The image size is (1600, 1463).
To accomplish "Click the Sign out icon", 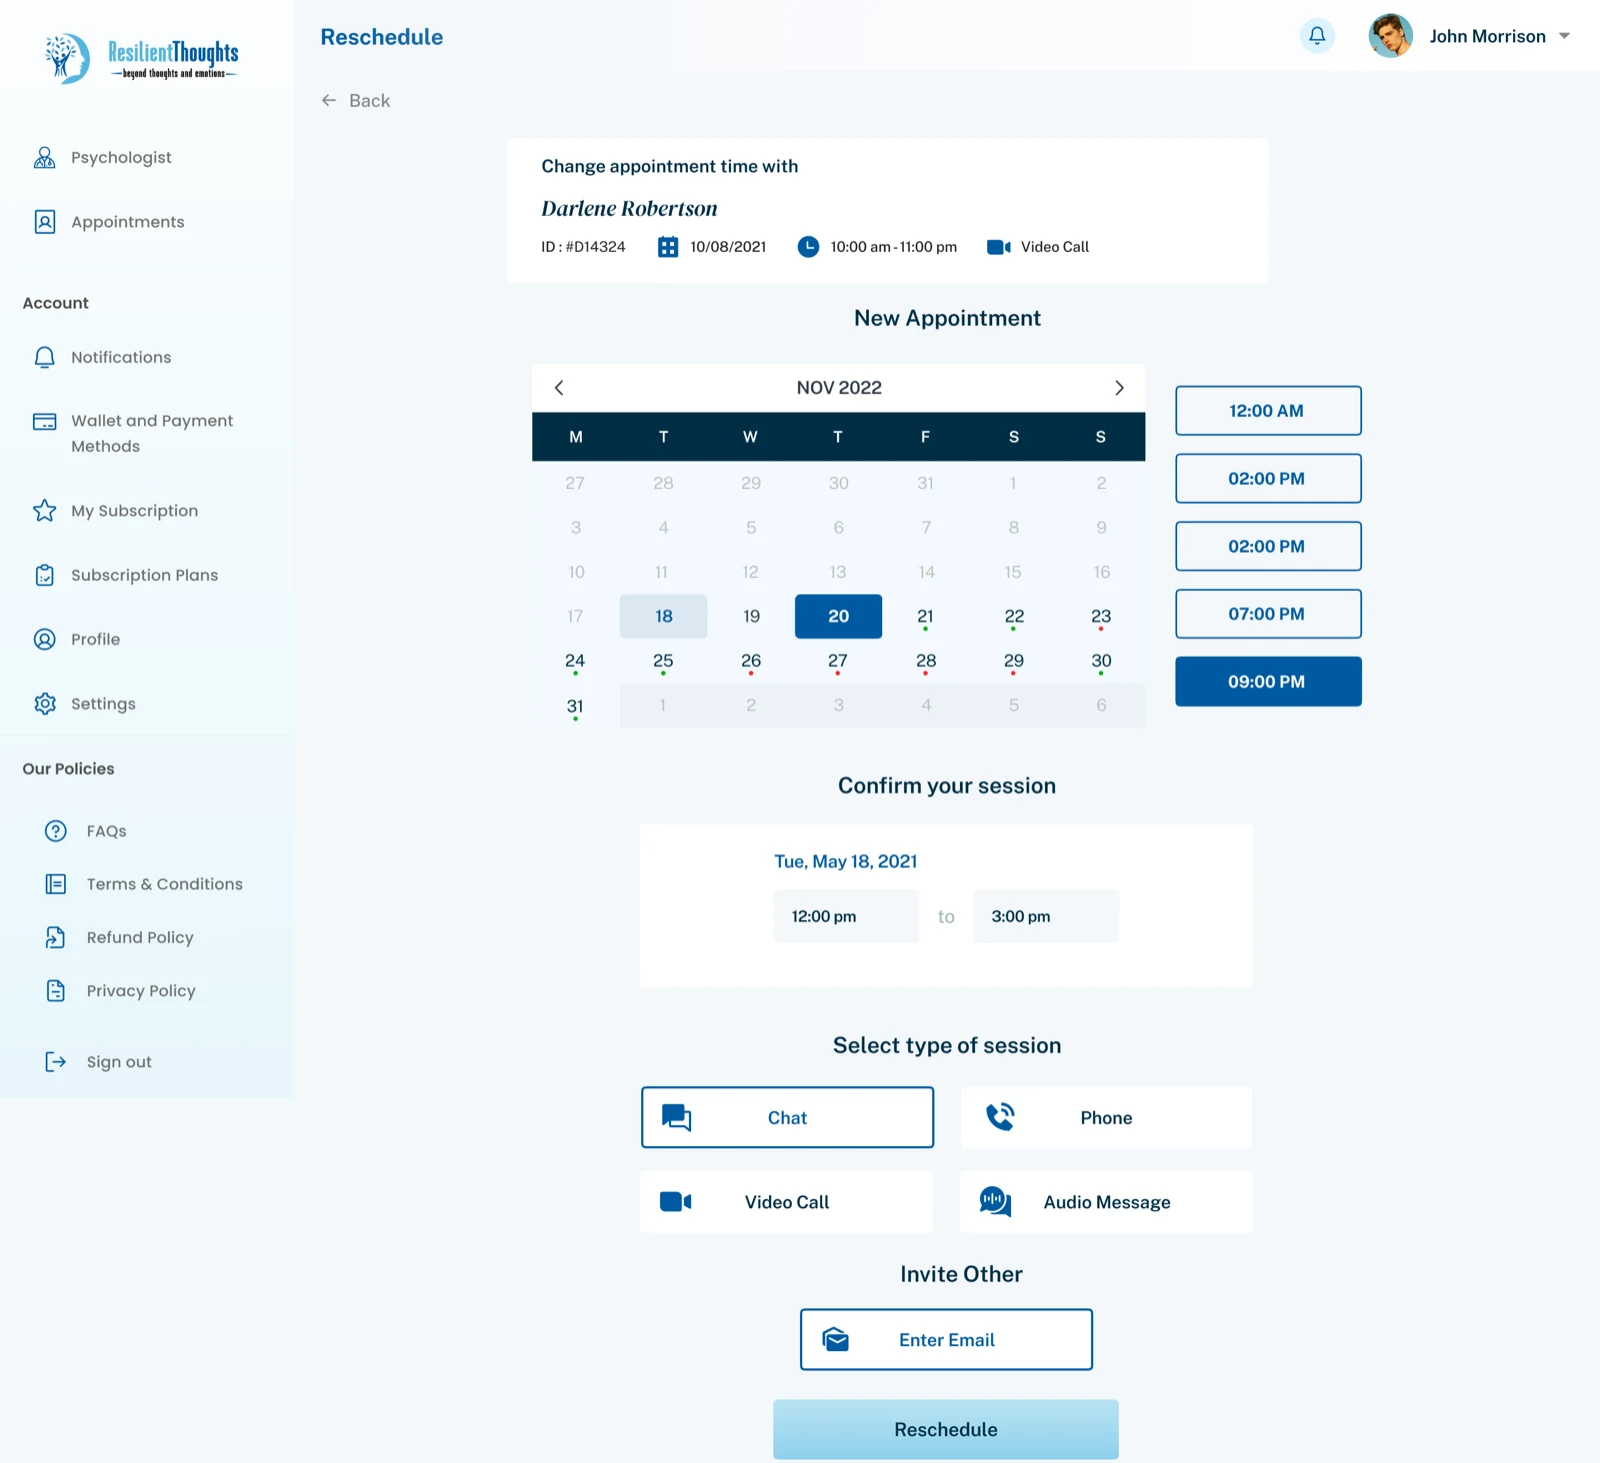I will [x=56, y=1062].
